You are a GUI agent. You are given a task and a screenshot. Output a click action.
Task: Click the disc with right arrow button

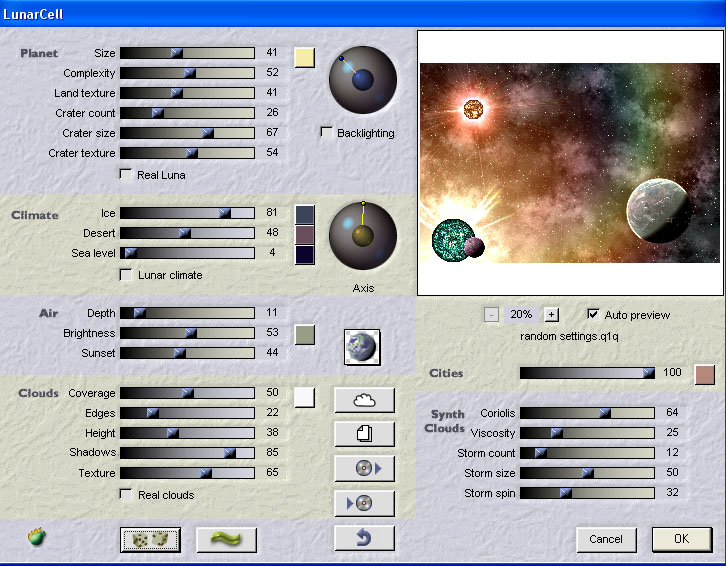click(x=364, y=468)
